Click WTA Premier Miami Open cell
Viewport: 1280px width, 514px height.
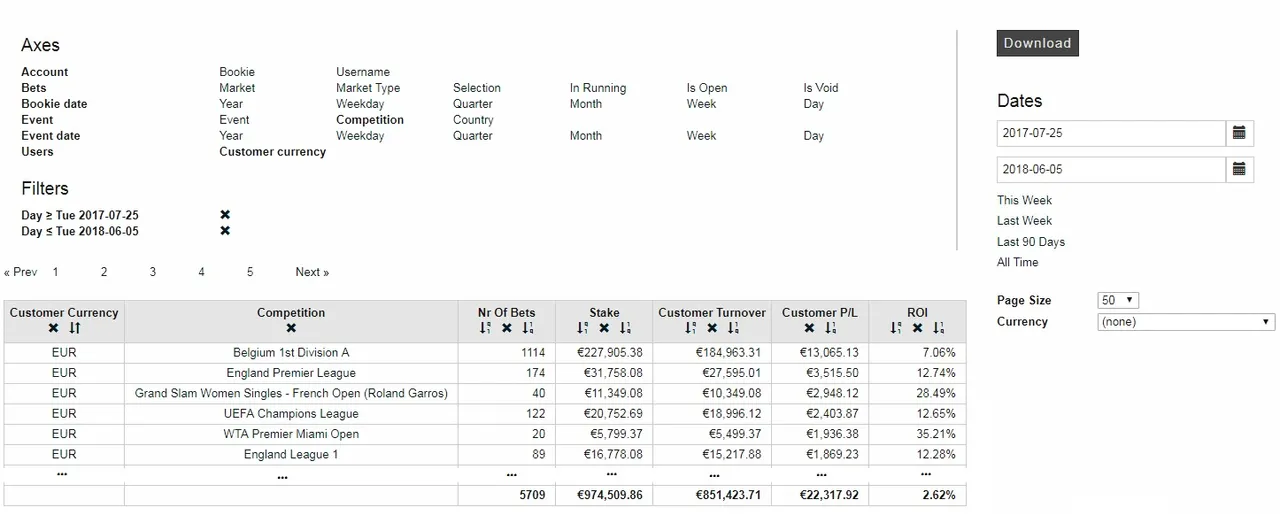tap(291, 434)
